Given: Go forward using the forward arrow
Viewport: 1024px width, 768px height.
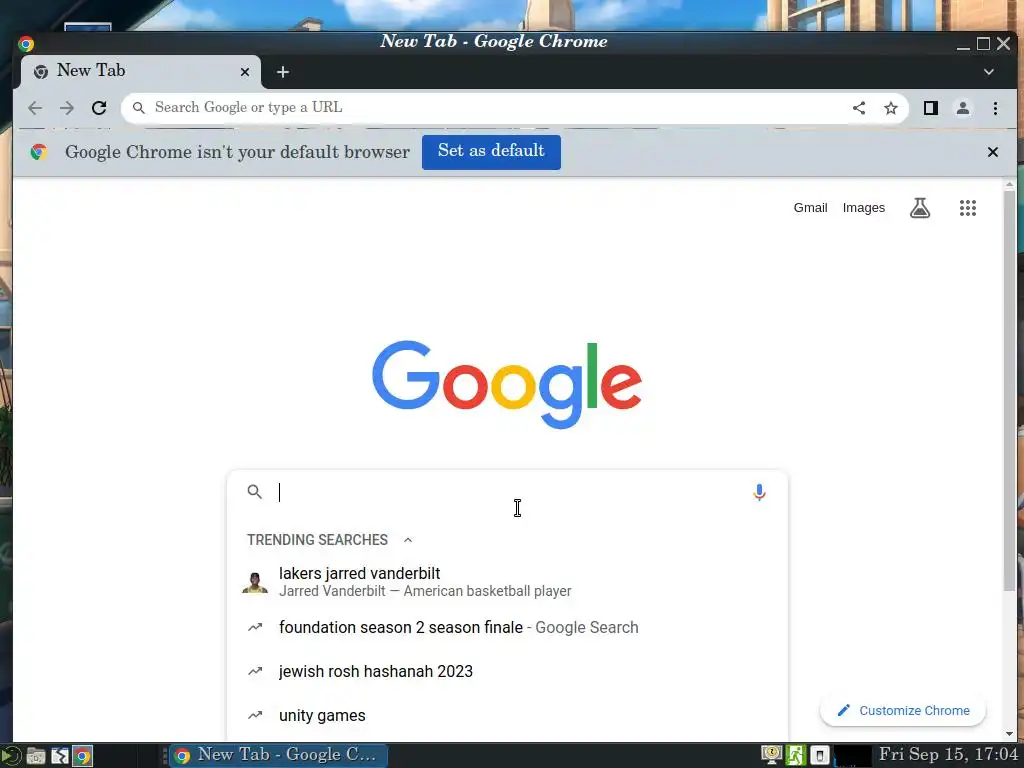Looking at the screenshot, I should point(67,108).
